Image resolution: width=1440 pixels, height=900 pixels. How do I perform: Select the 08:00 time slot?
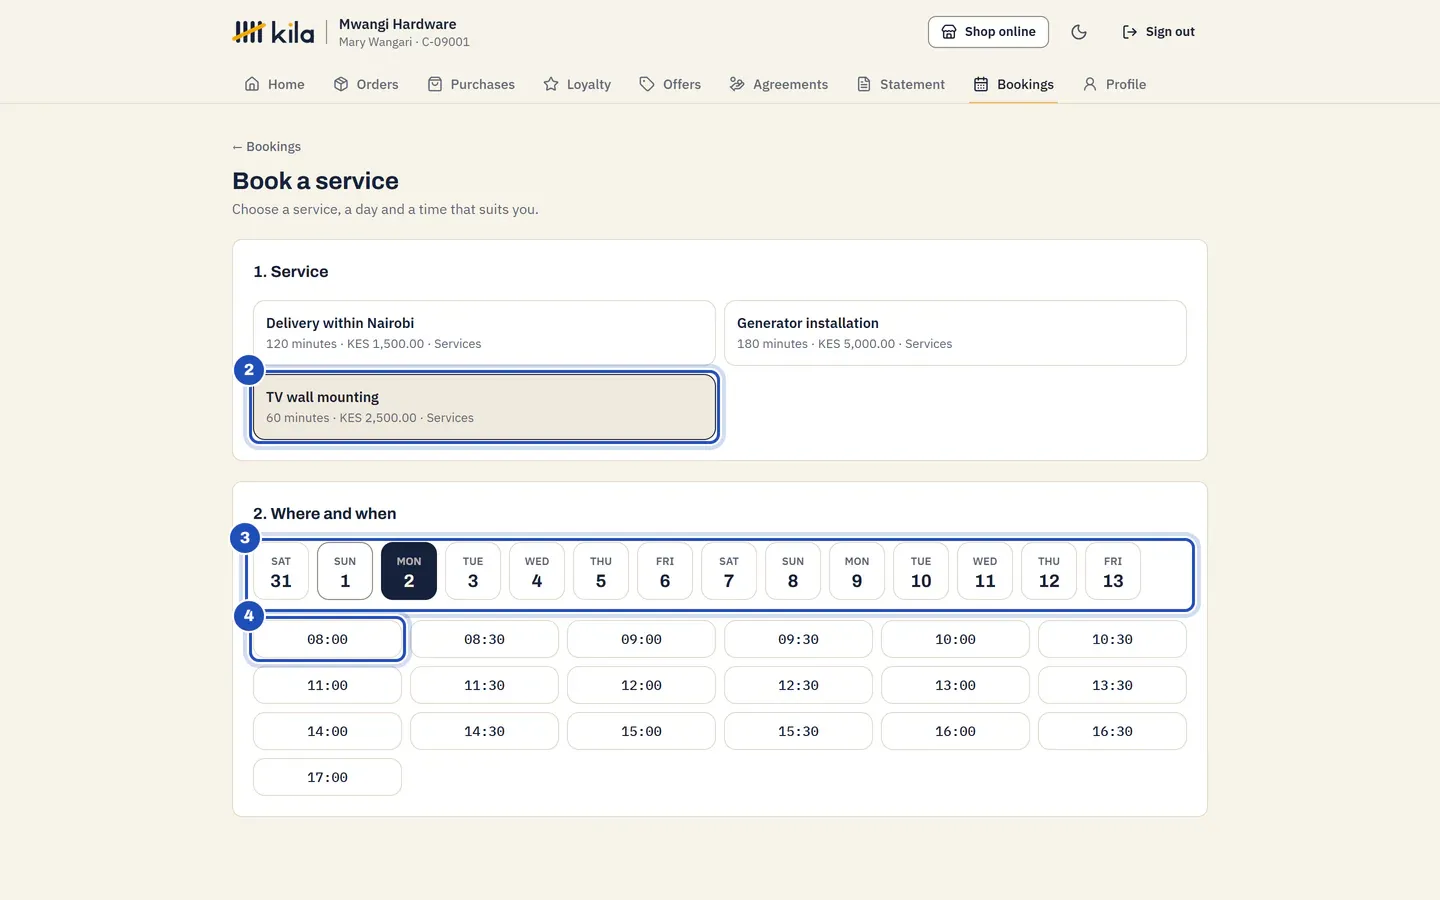pos(327,639)
